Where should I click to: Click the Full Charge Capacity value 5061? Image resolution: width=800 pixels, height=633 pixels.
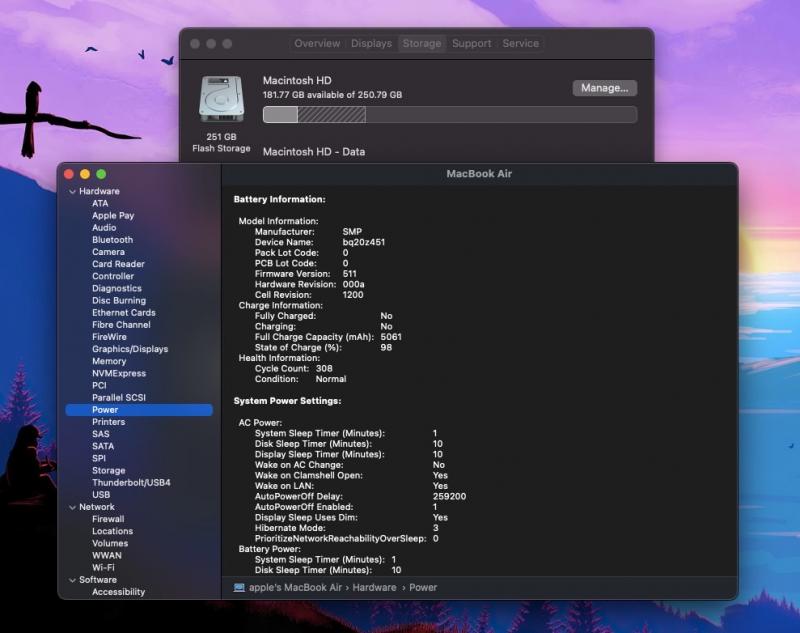pos(391,337)
